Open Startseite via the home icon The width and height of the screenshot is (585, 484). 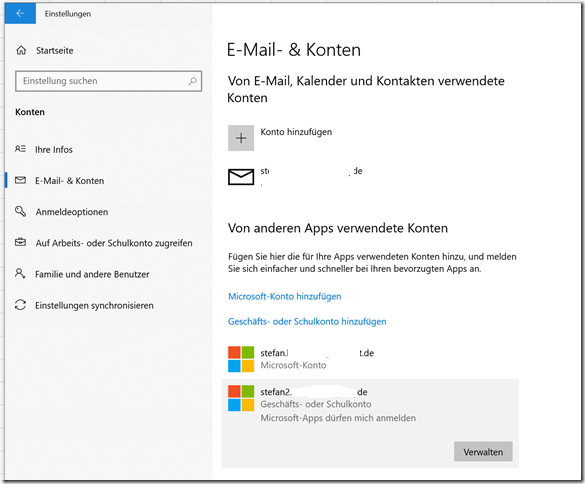pyautogui.click(x=21, y=50)
